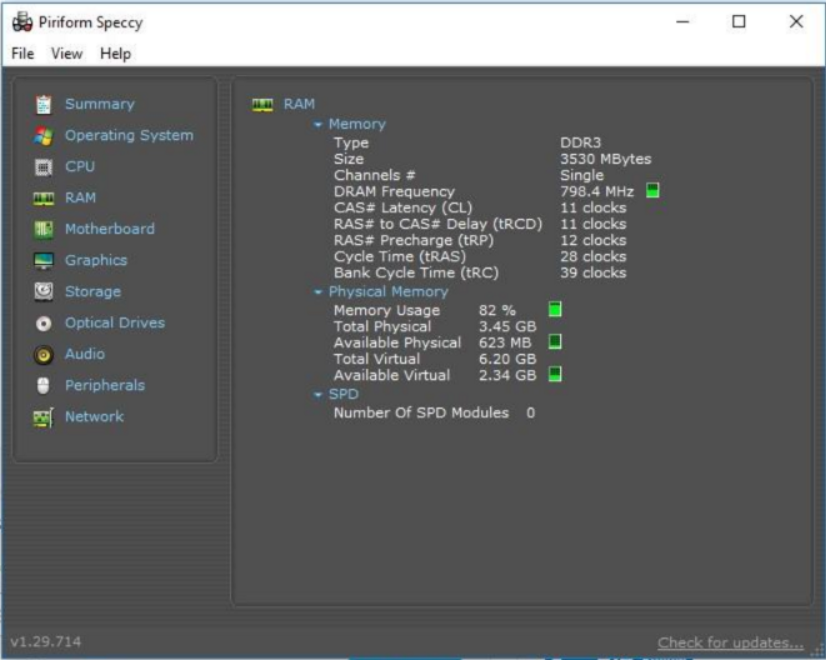Select the 82 % memory usage value

coord(497,310)
